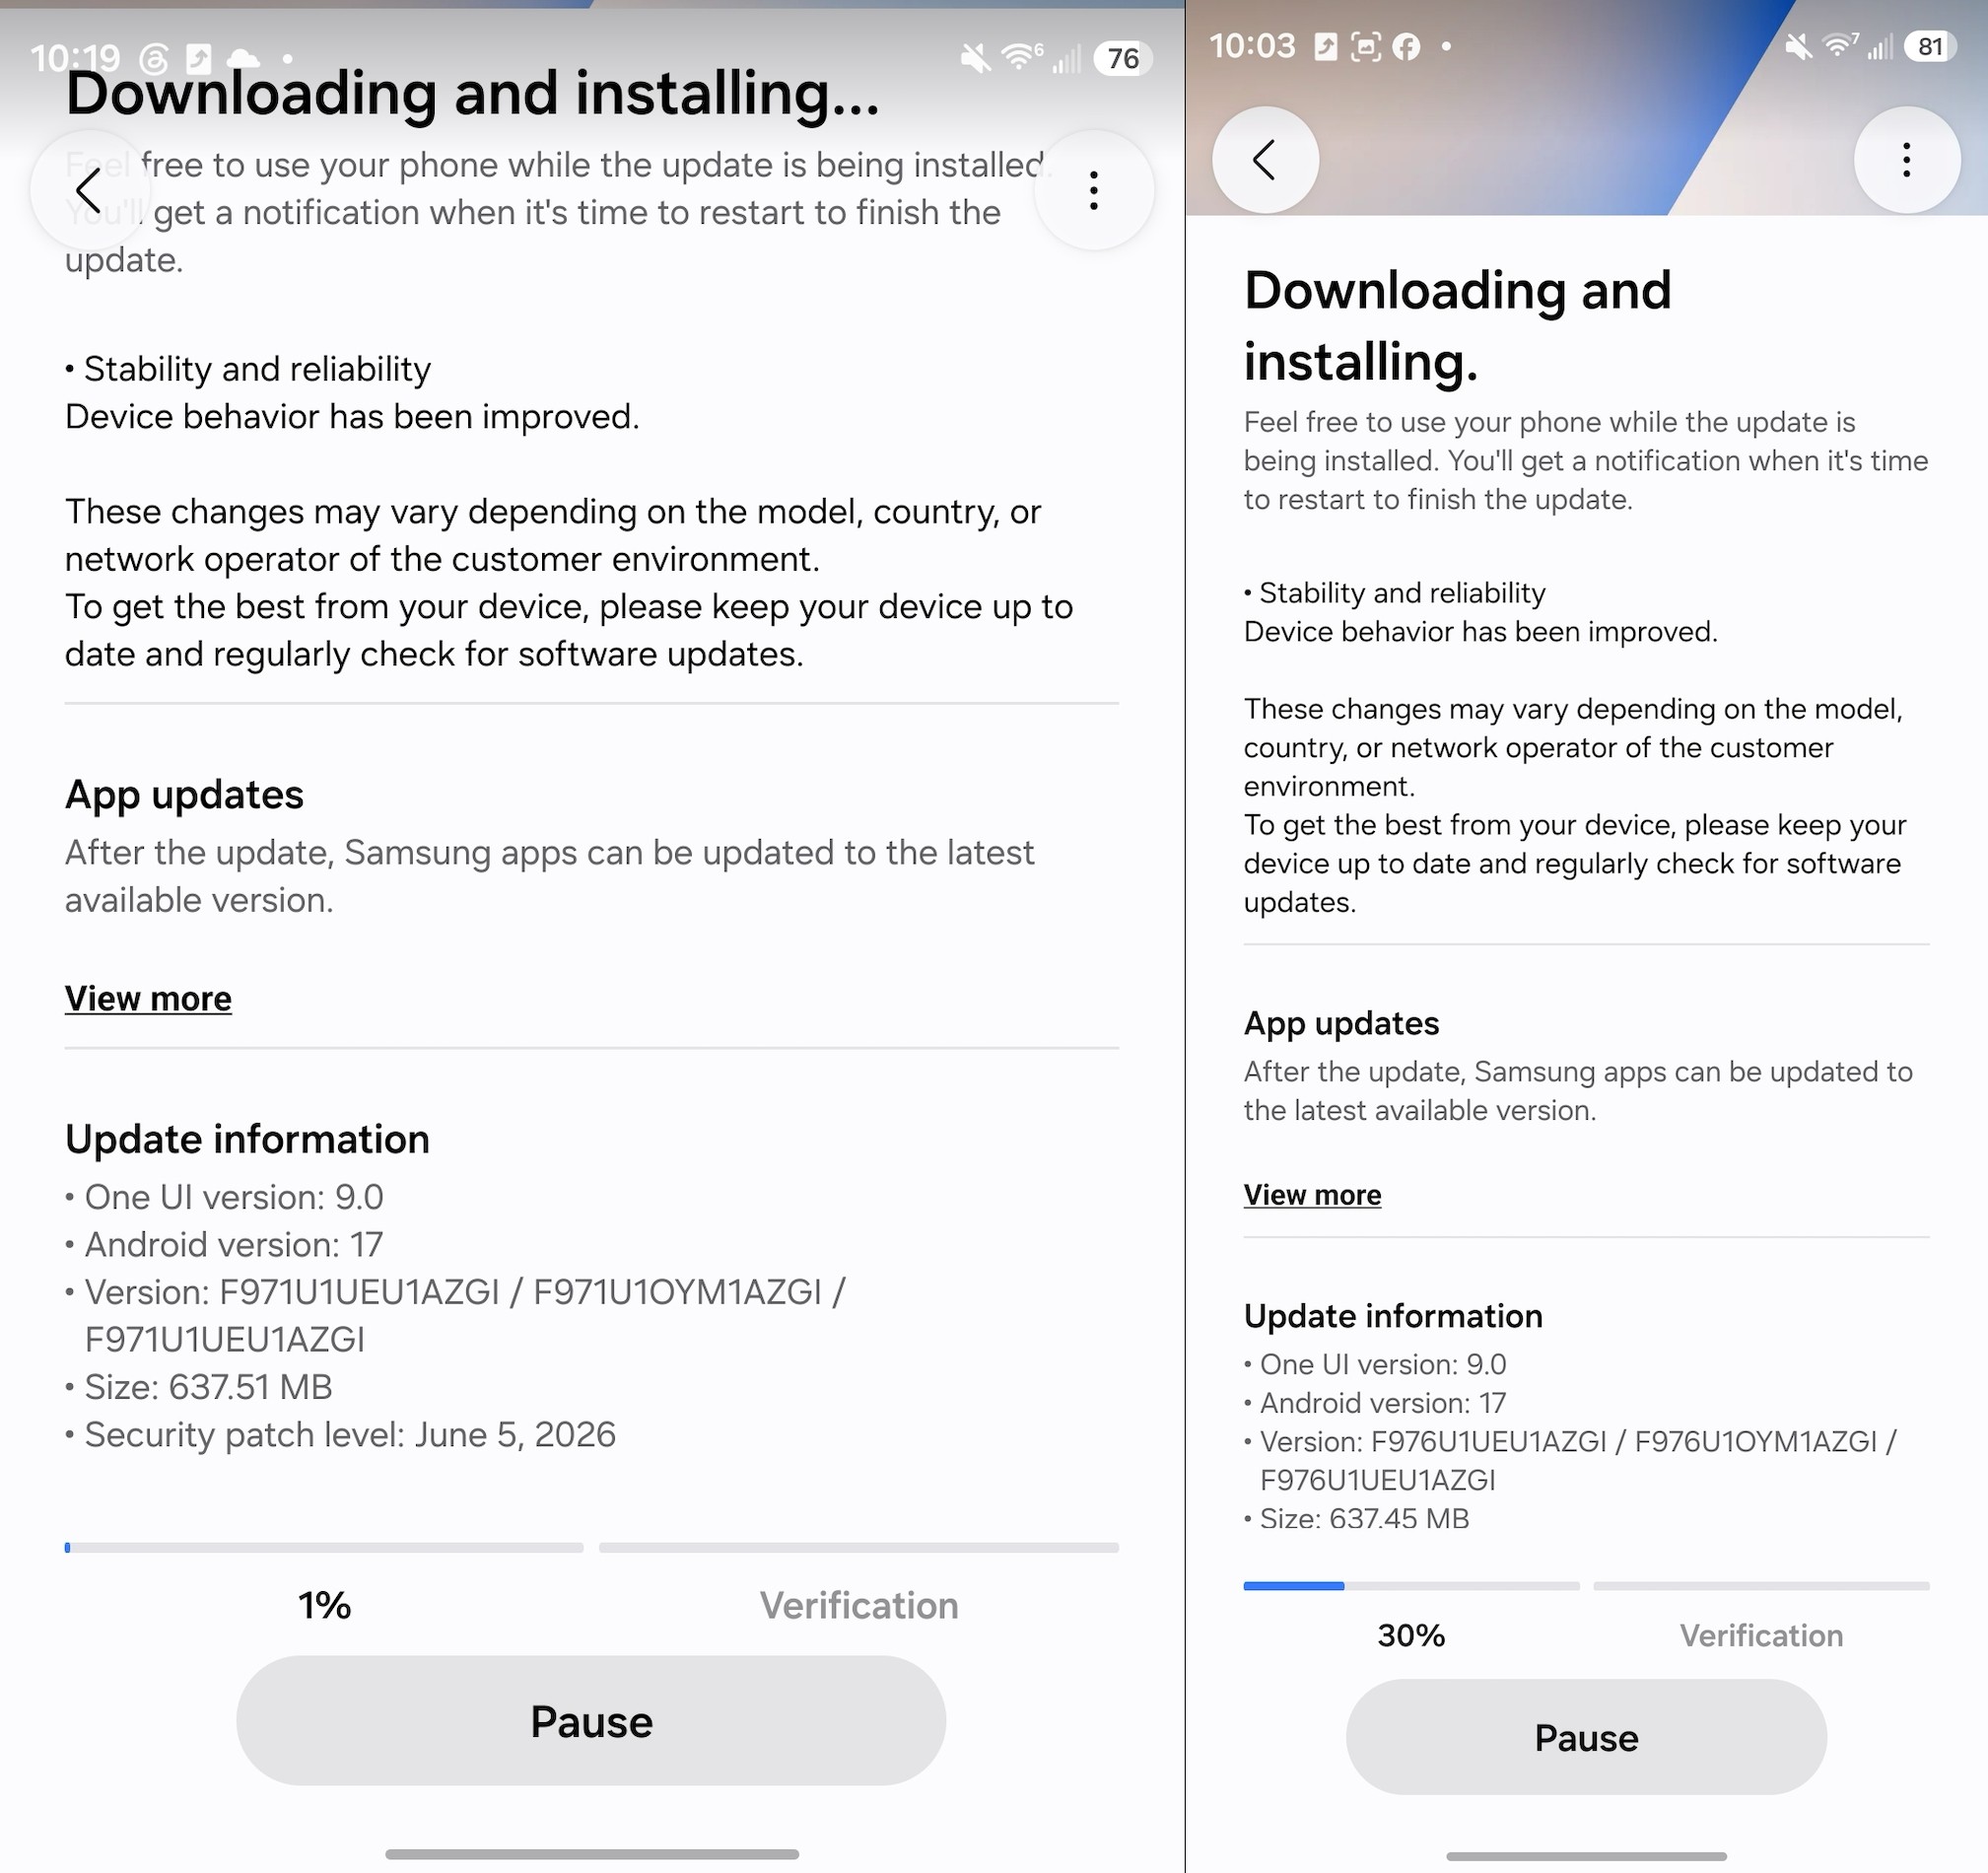The width and height of the screenshot is (1988, 1873).
Task: Pause the update at 1%
Action: point(591,1721)
